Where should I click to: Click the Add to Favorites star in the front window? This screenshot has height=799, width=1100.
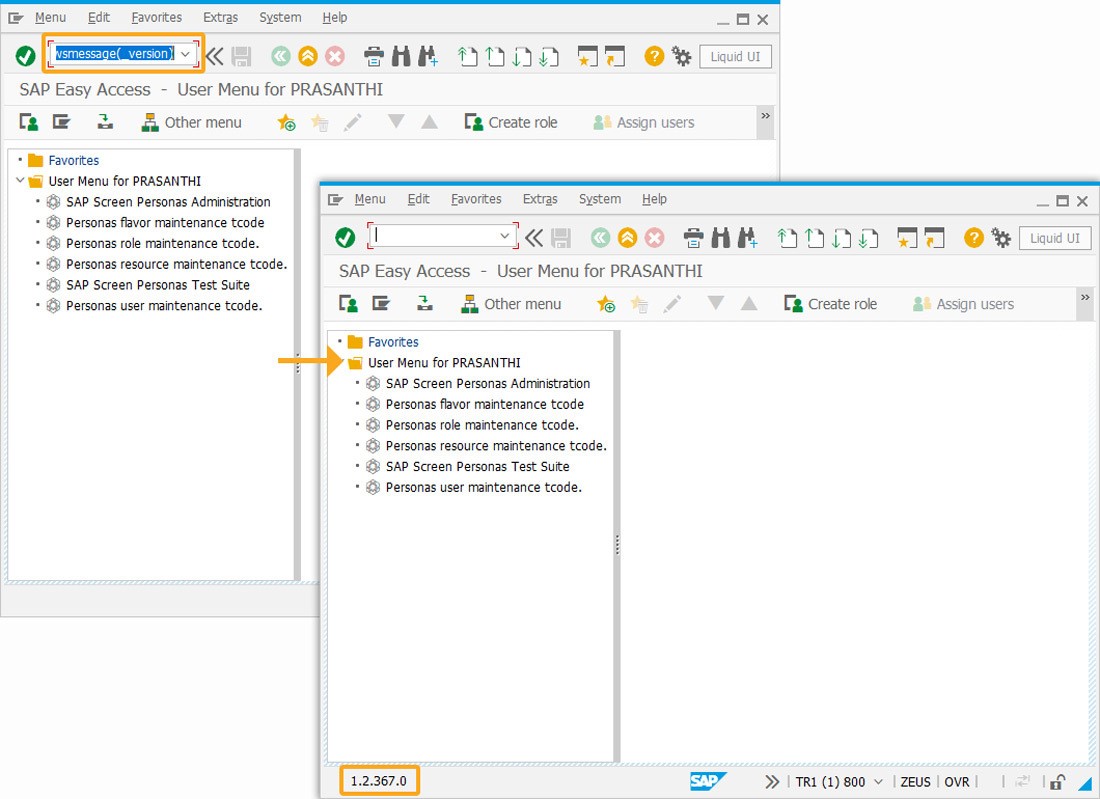[605, 304]
